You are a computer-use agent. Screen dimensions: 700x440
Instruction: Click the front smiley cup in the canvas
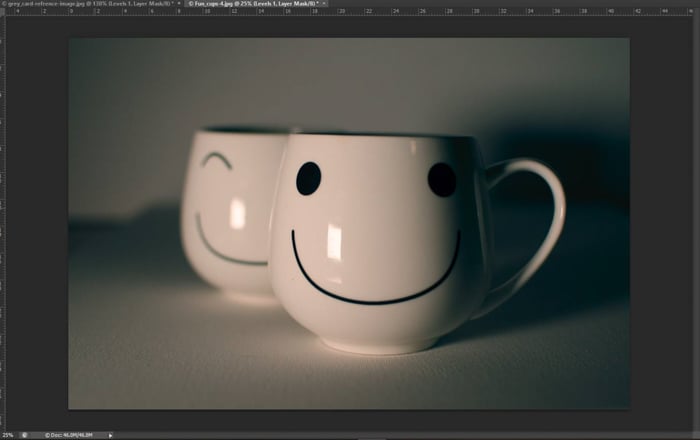379,243
